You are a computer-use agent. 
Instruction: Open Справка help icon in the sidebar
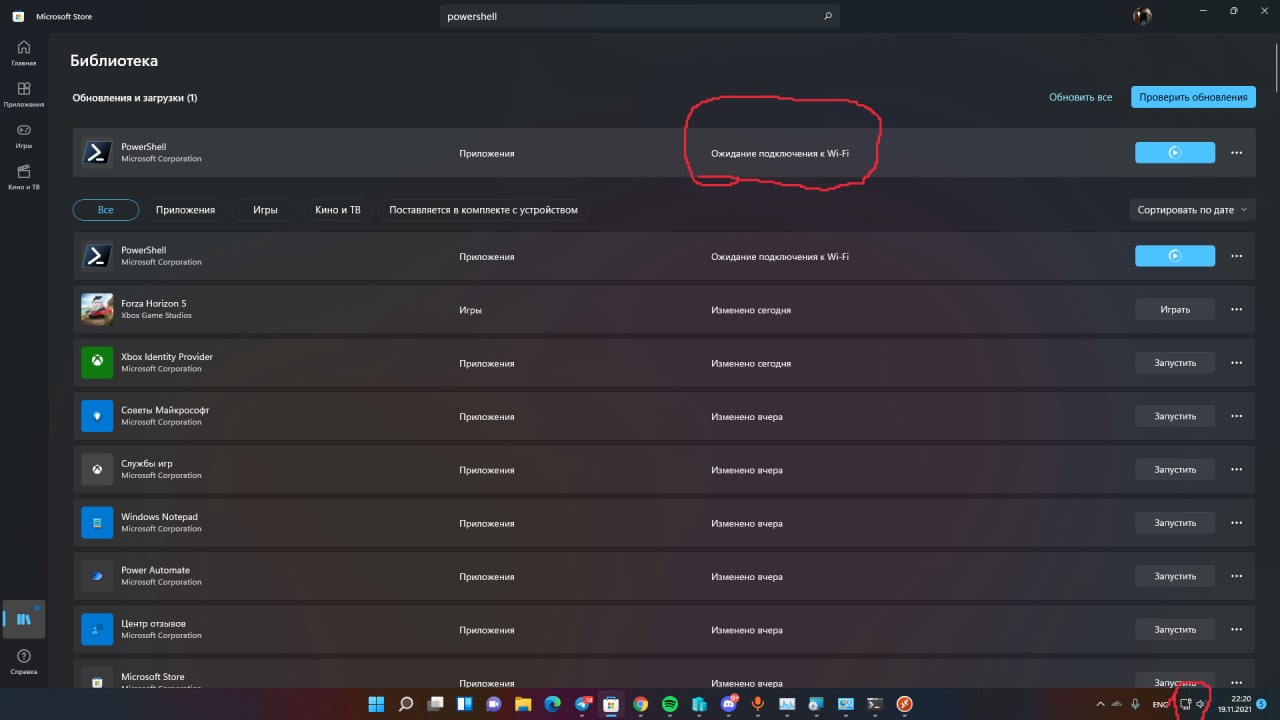click(x=24, y=661)
